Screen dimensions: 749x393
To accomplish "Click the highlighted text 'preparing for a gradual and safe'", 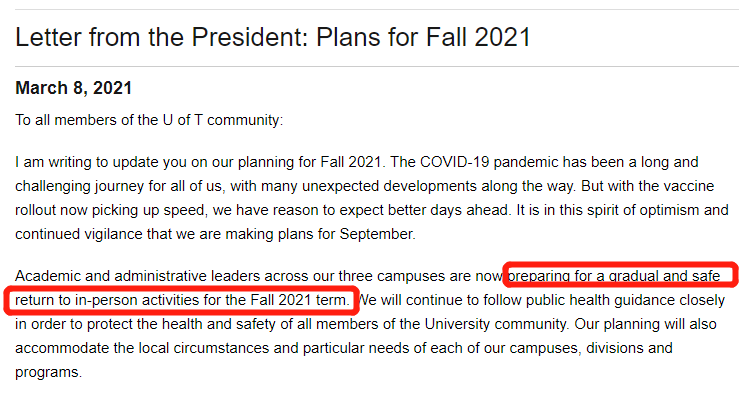I will (x=614, y=276).
